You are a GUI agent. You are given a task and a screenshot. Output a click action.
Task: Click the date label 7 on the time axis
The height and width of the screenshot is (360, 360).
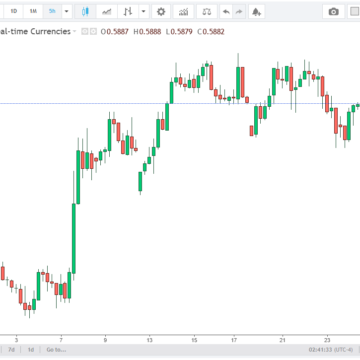[x=61, y=340]
